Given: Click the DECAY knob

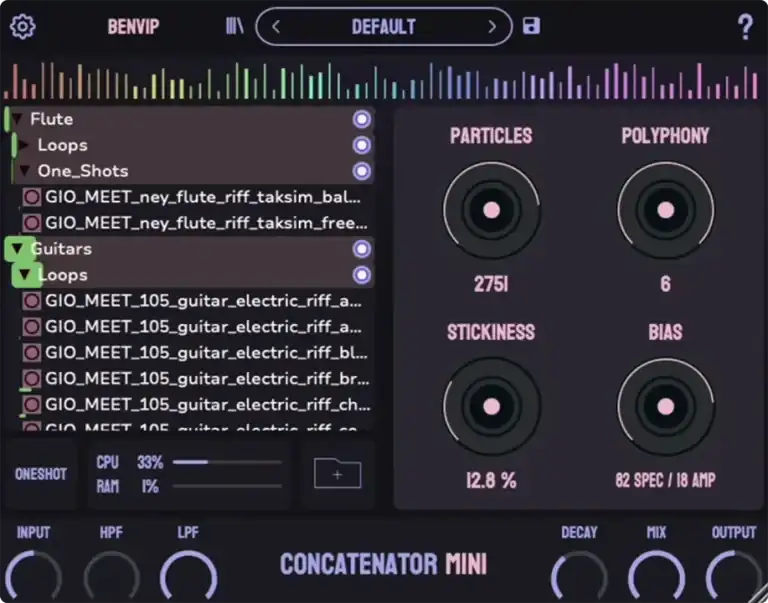Looking at the screenshot, I should point(579,577).
